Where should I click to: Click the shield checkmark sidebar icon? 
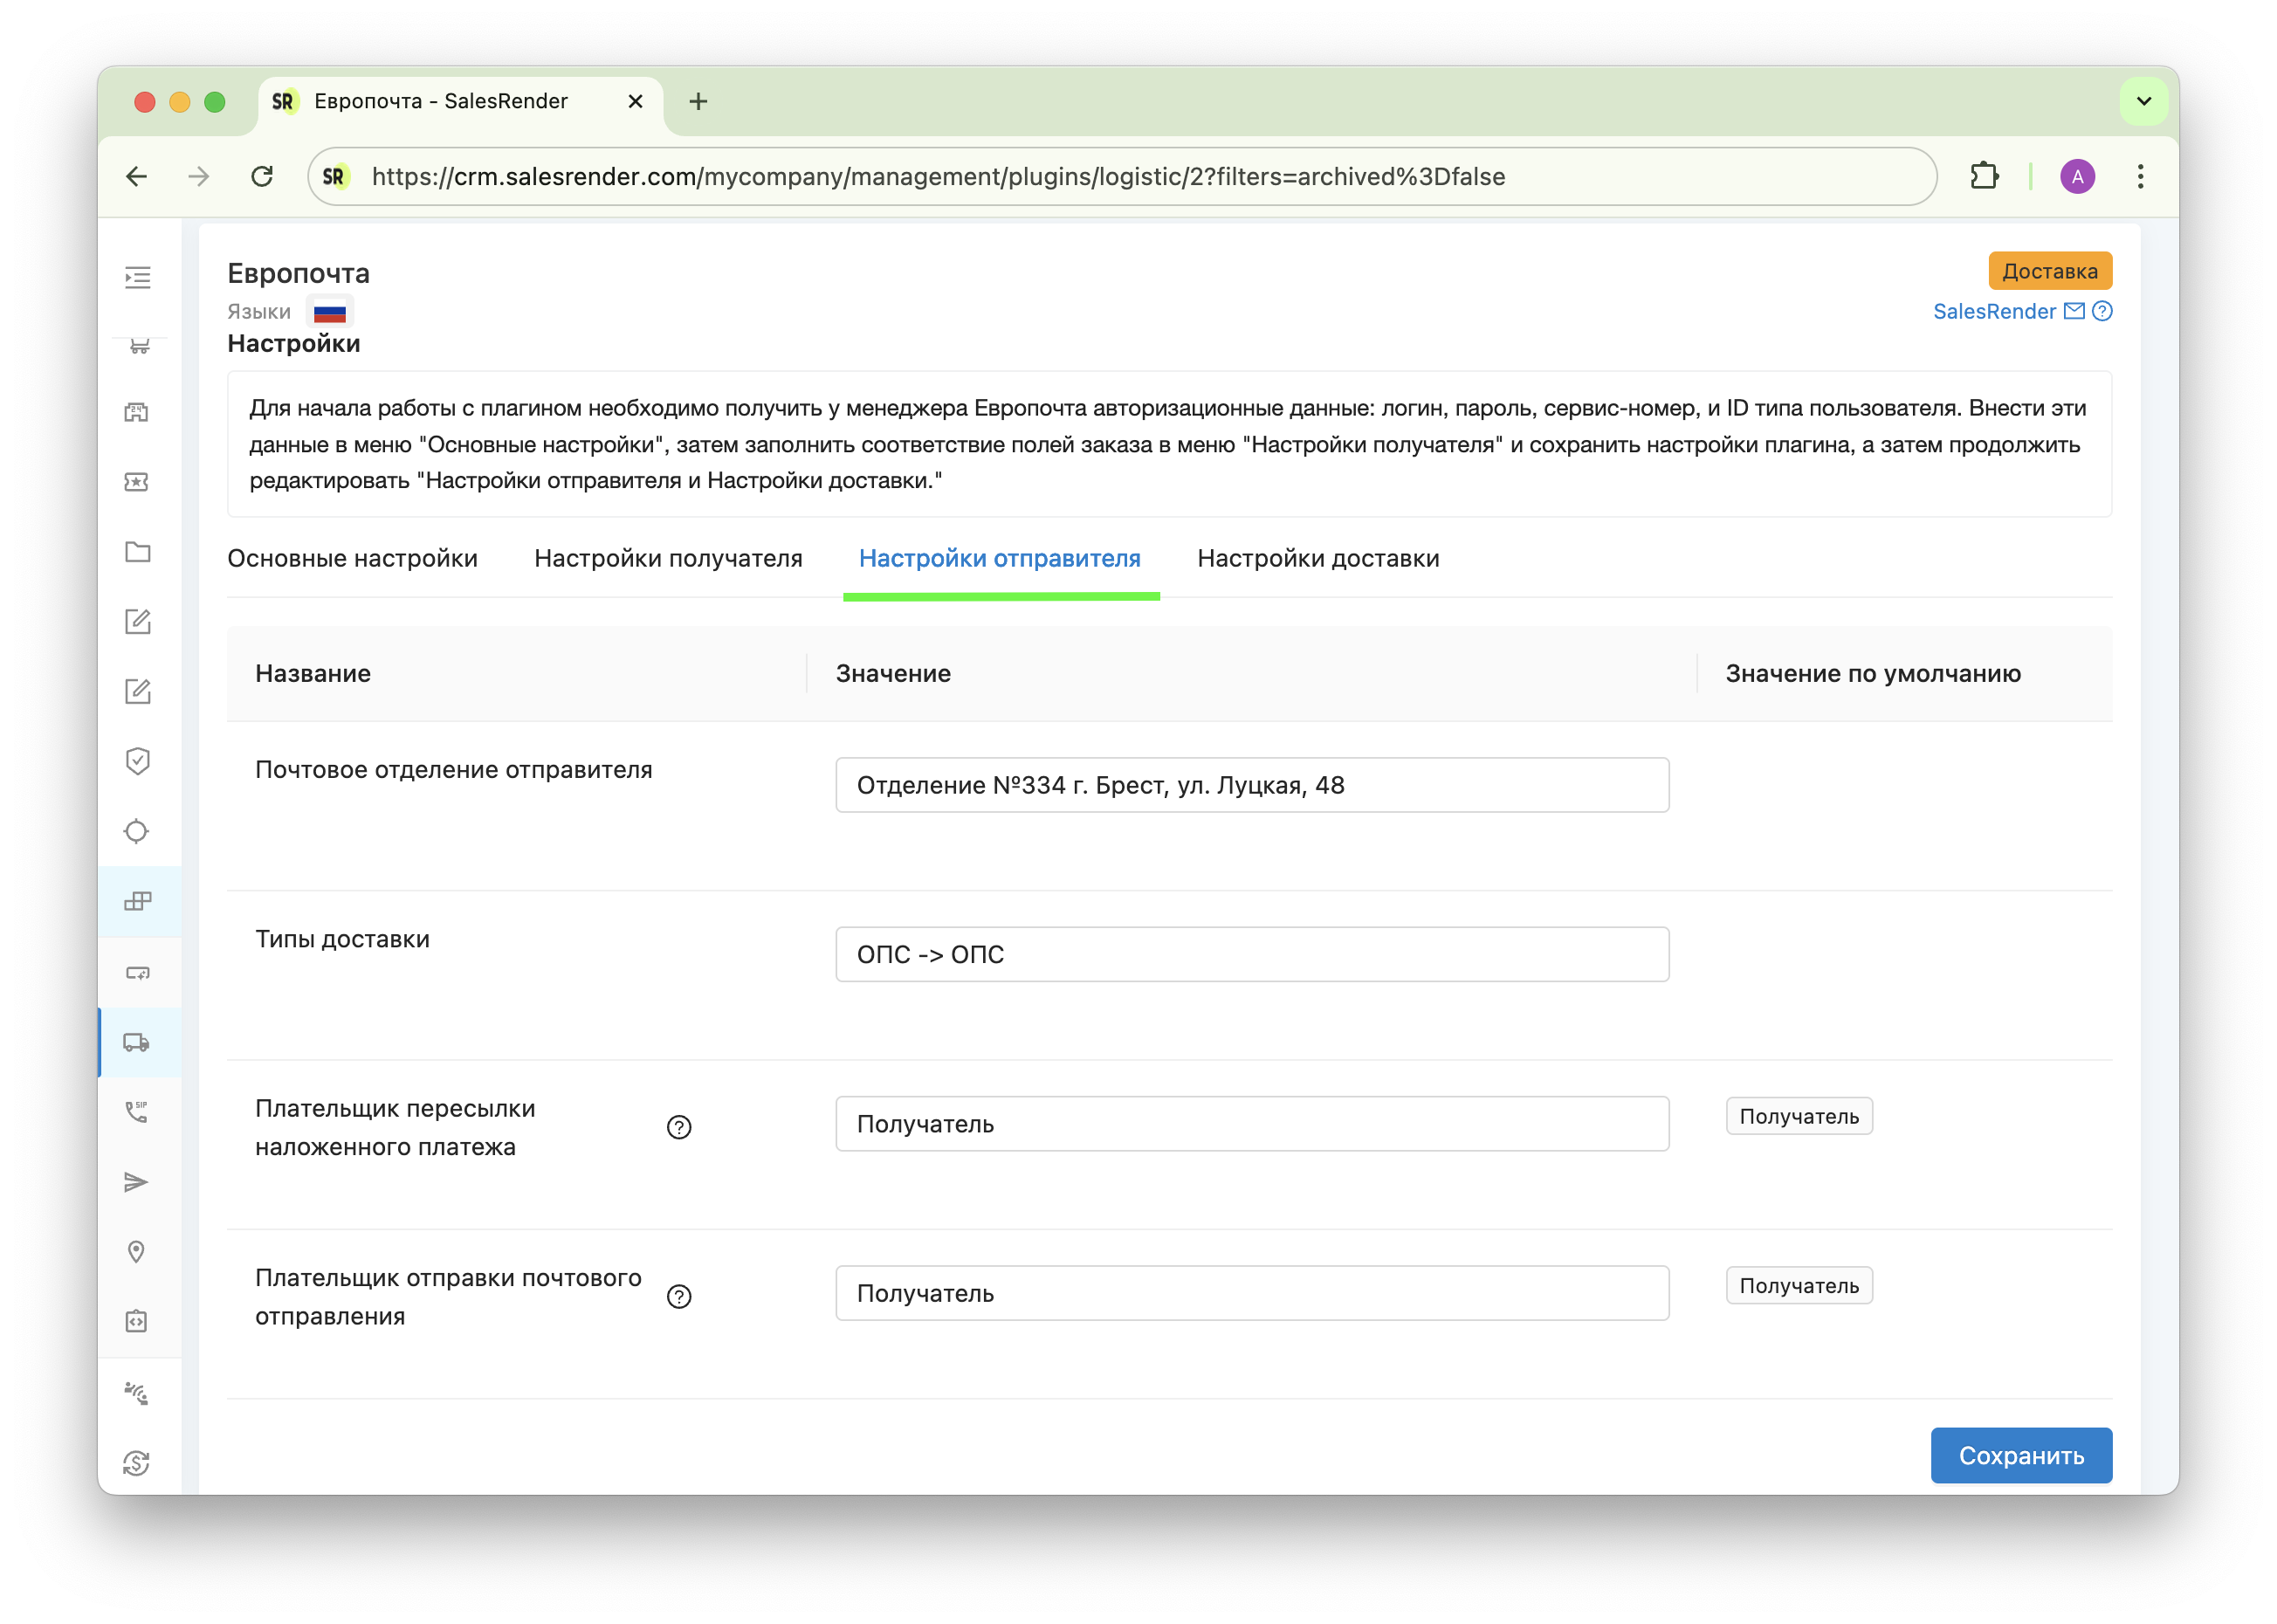pyautogui.click(x=138, y=761)
